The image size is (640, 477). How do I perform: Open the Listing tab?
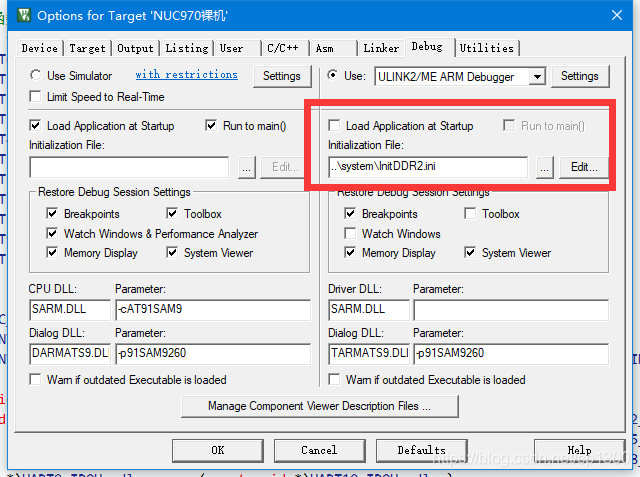click(187, 48)
